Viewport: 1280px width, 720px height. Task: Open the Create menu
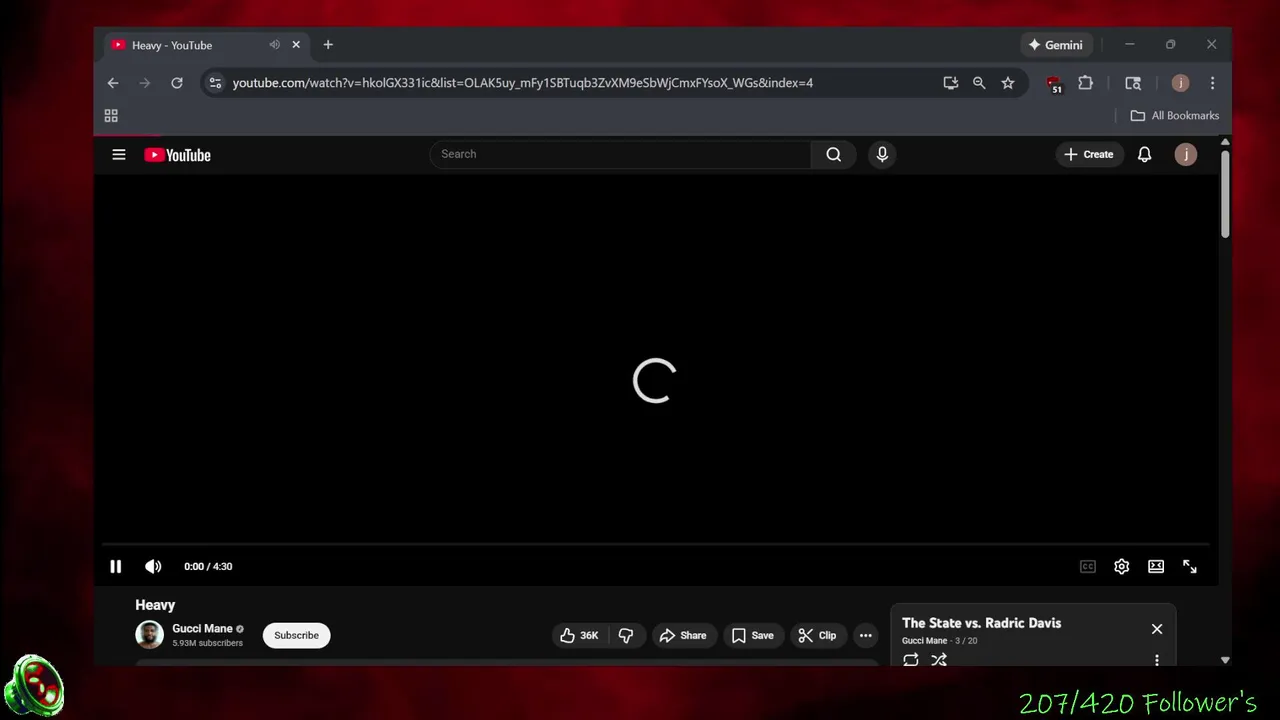pyautogui.click(x=1088, y=154)
